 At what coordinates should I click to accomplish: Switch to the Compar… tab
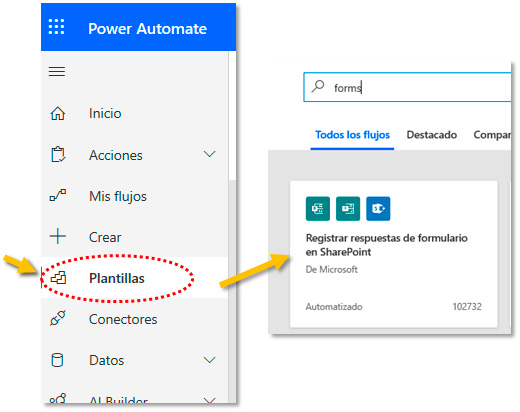tap(492, 135)
